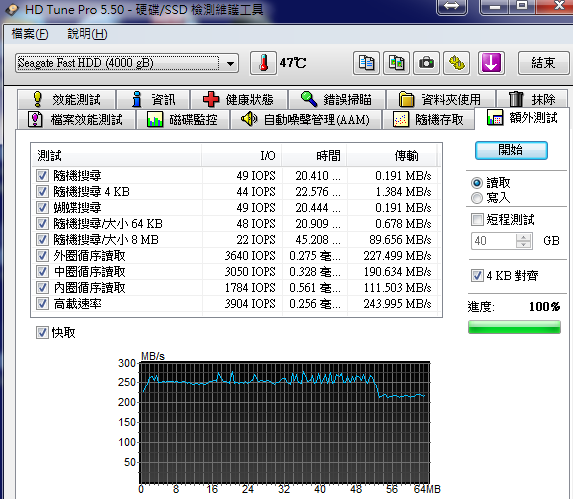Decrease GB value with down spinner arrow

coord(524,244)
